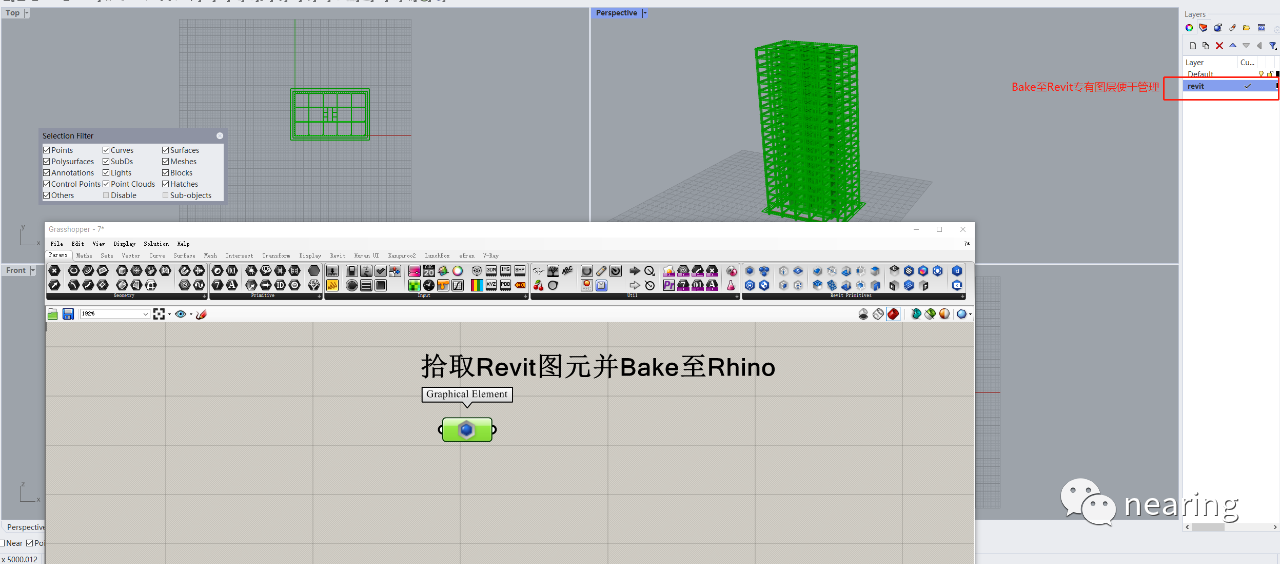Viewport: 1280px width, 564px height.
Task: Open file icon in Grasshopper canvas toolbar
Action: [x=53, y=314]
